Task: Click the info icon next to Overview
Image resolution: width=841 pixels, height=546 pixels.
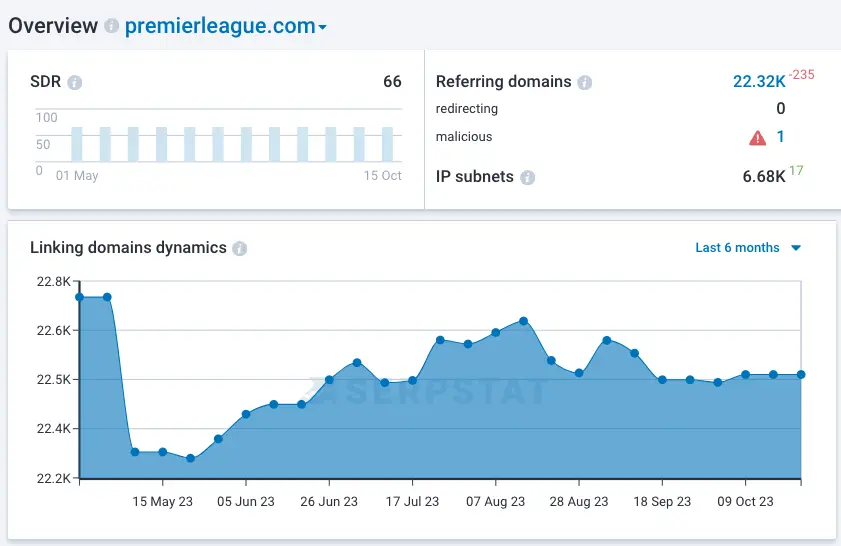Action: click(111, 27)
